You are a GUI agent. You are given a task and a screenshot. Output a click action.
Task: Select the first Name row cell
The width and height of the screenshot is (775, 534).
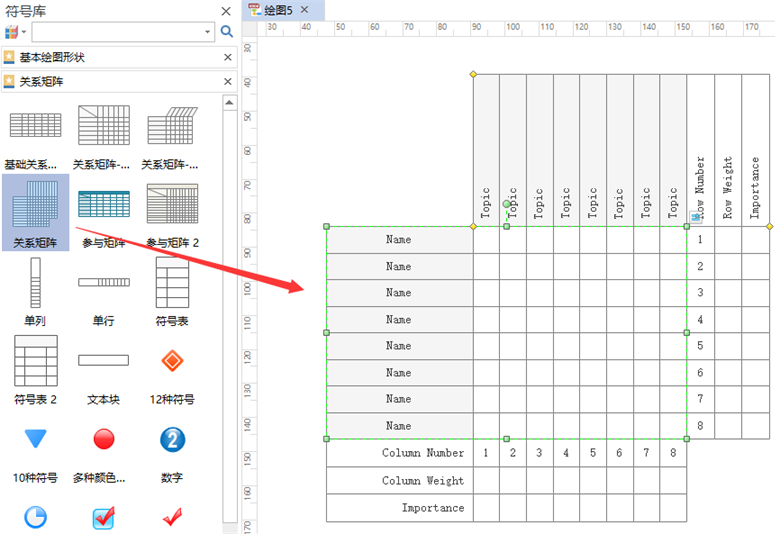click(x=400, y=240)
